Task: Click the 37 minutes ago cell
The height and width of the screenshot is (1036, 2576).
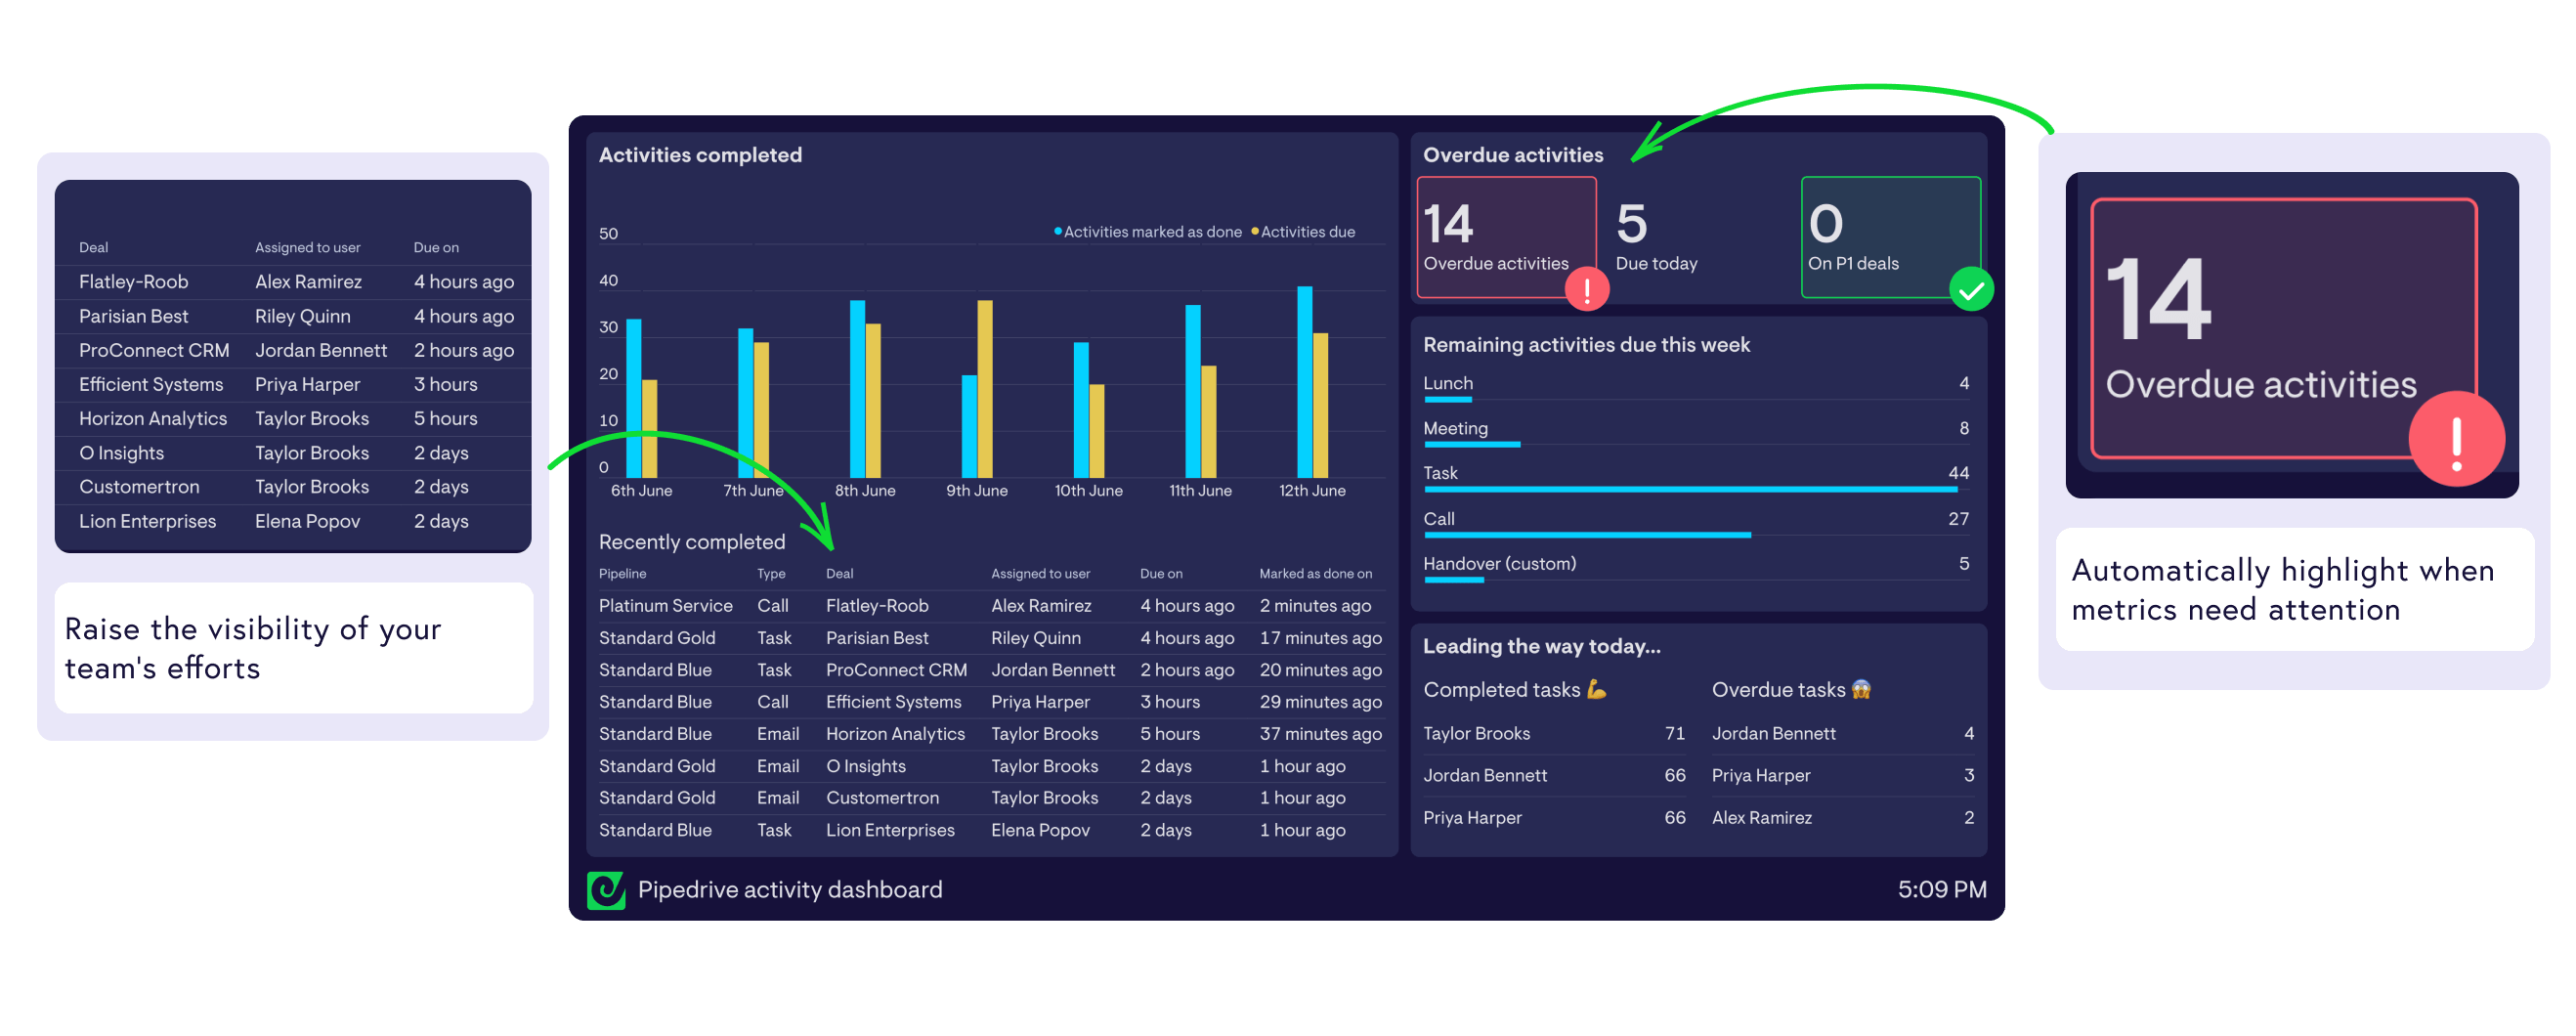Action: tap(1320, 735)
